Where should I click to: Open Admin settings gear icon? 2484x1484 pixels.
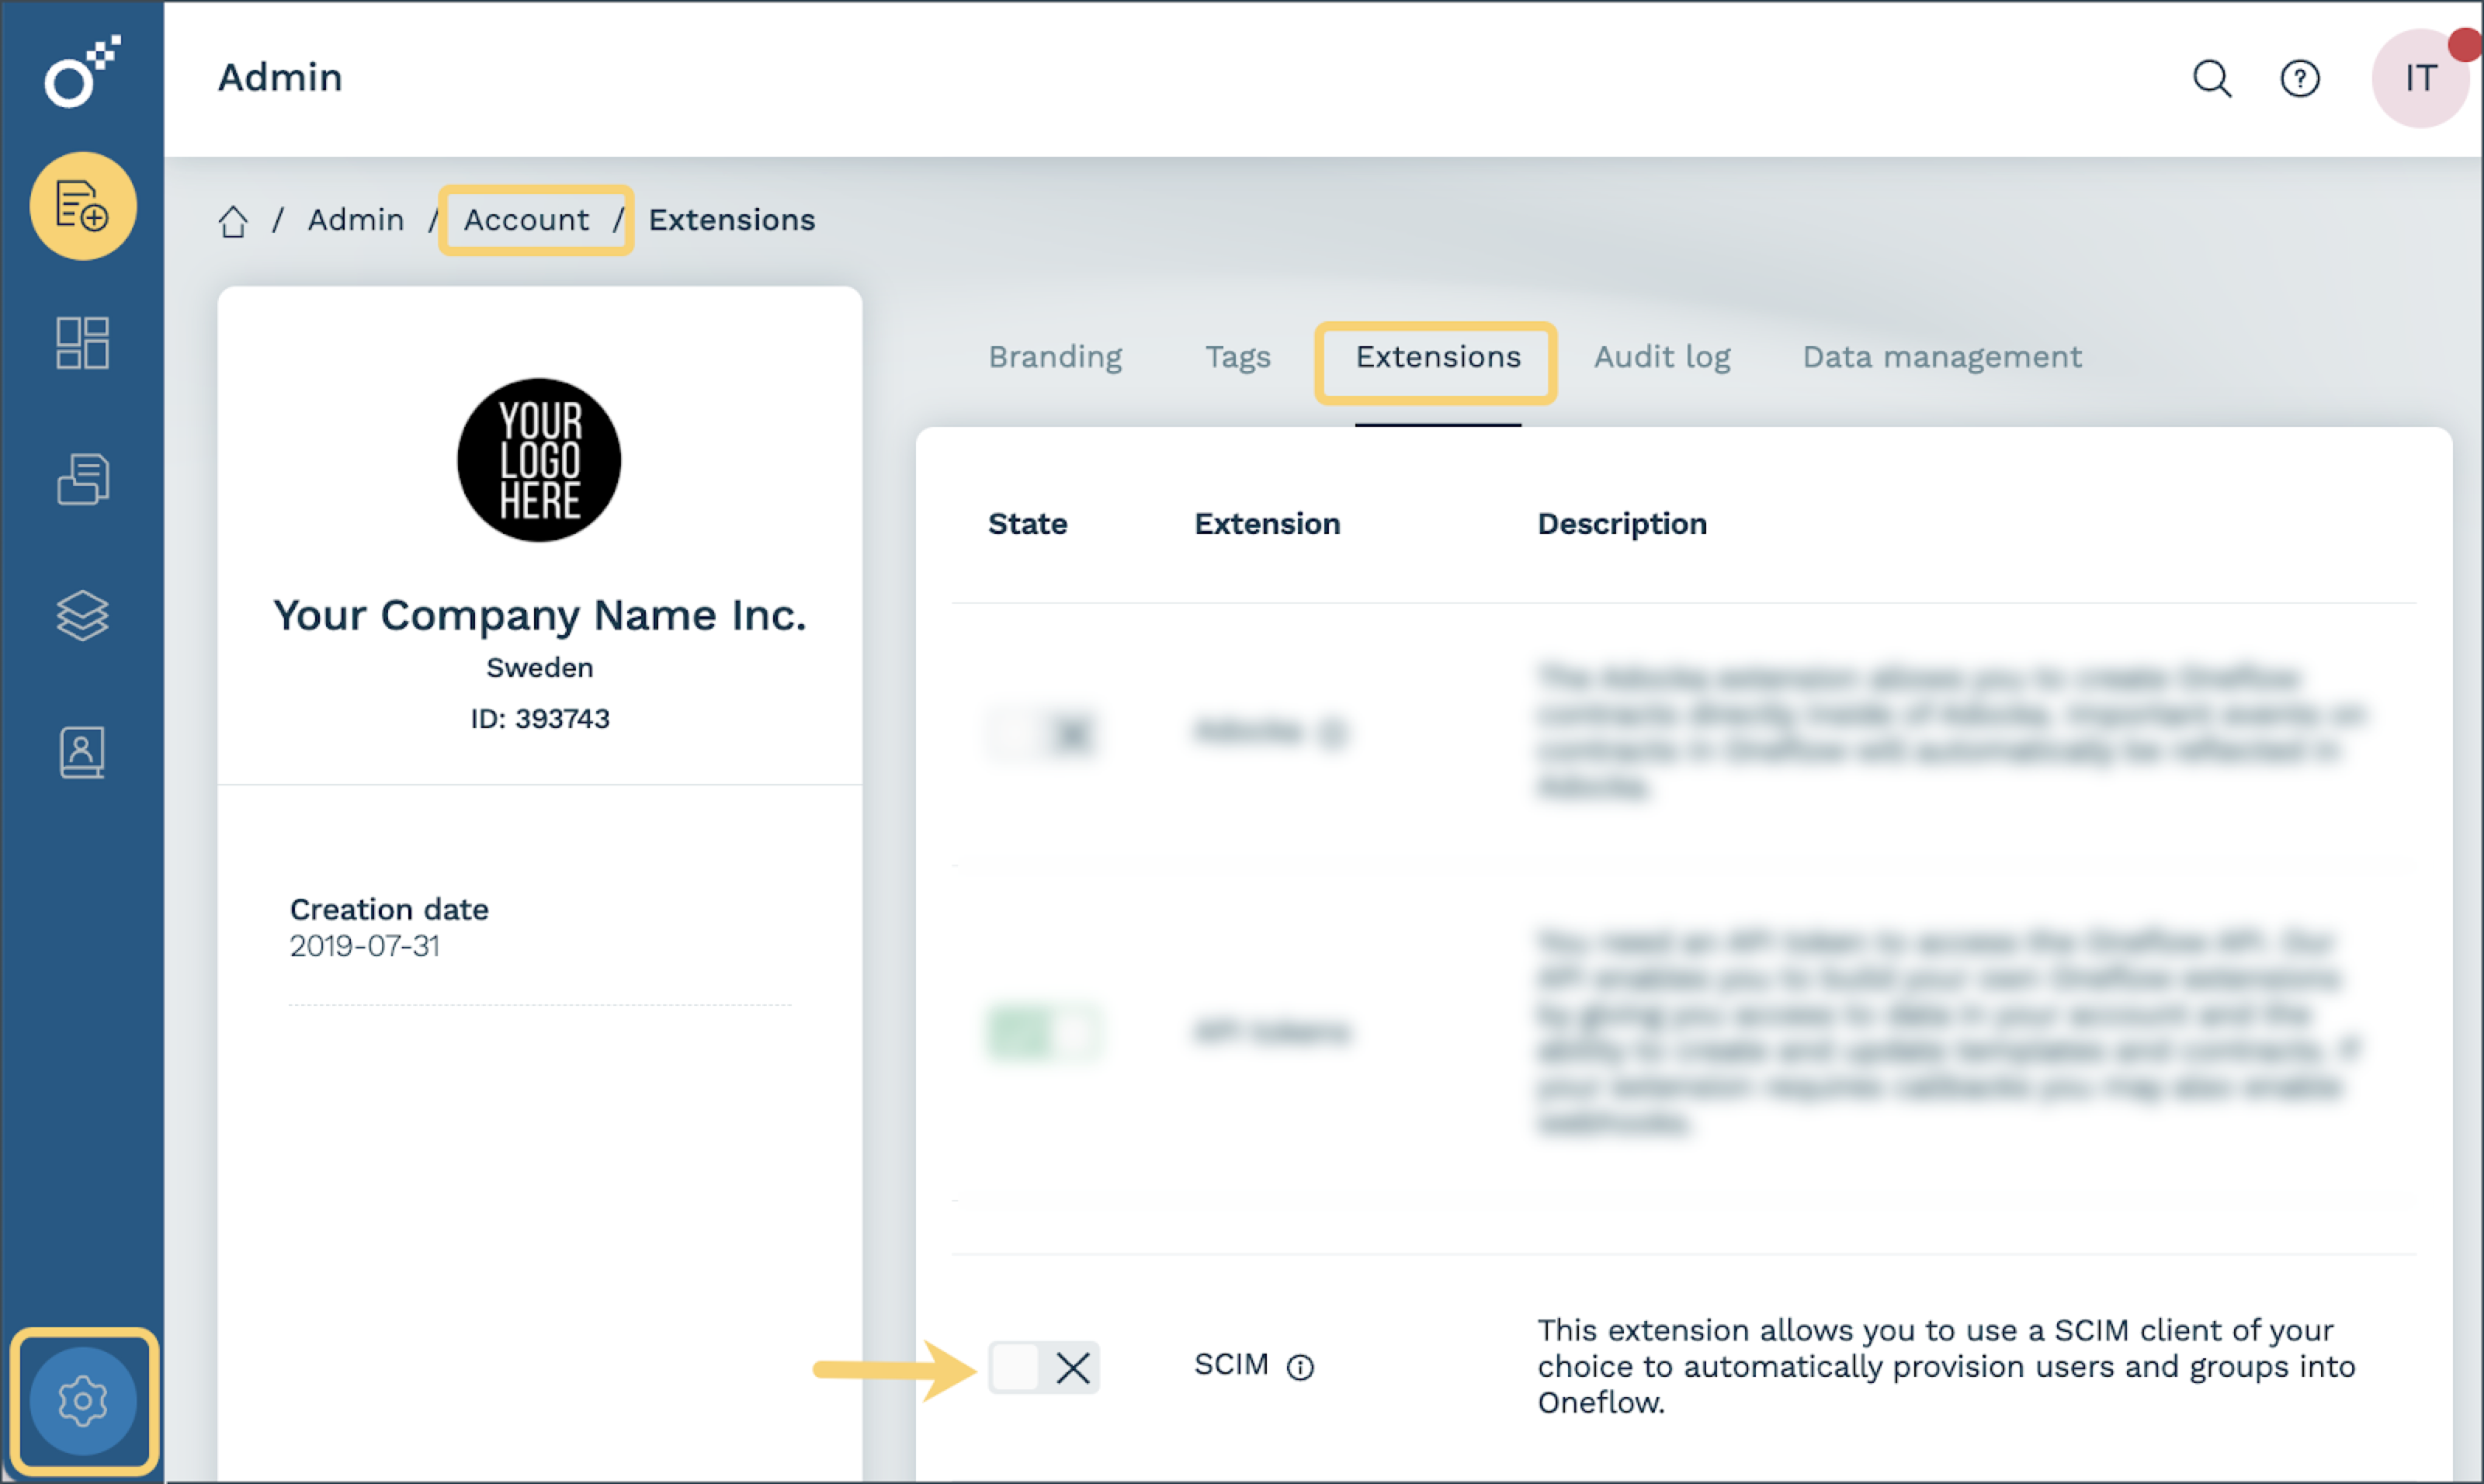pos(83,1400)
